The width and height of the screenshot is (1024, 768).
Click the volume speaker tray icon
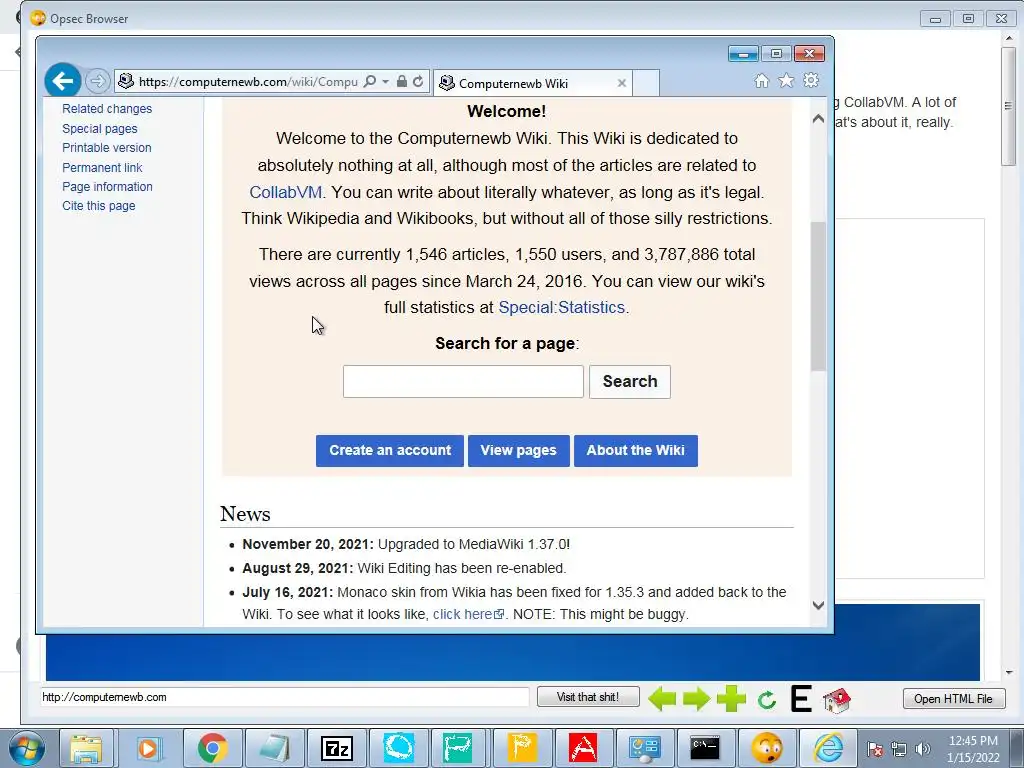(x=923, y=750)
